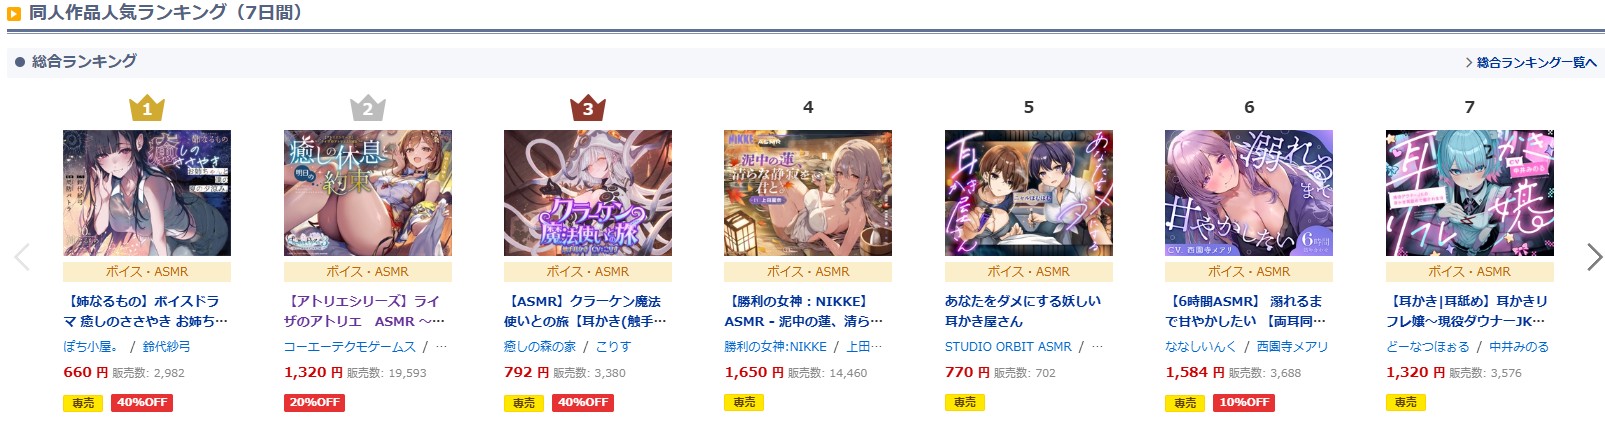The width and height of the screenshot is (1605, 439).
Task: Open the クラーケン魔法使いとの旅 title link
Action: 582,311
